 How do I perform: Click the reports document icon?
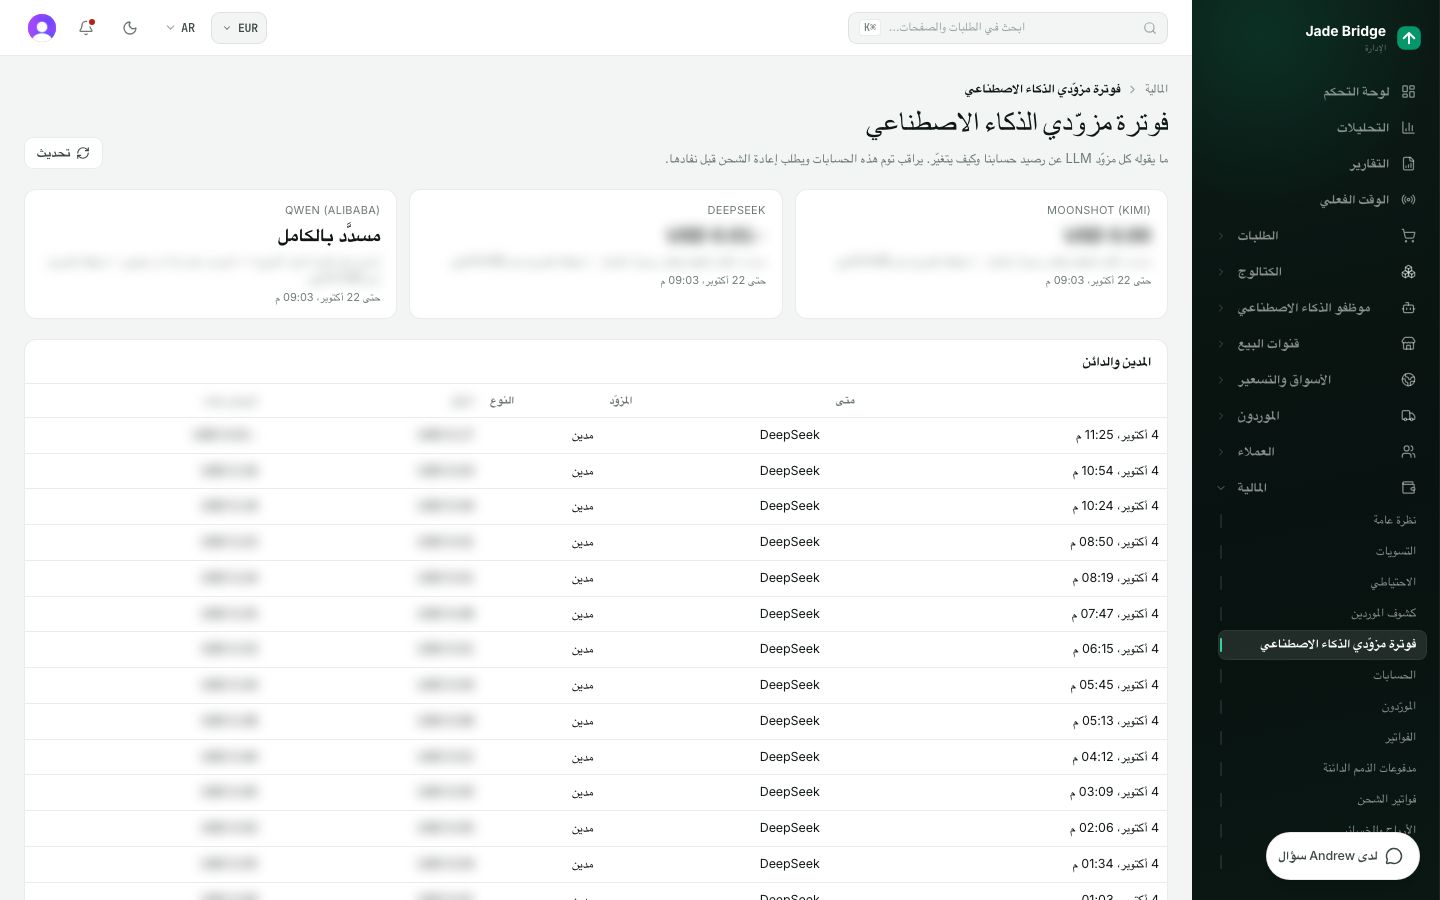pyautogui.click(x=1408, y=164)
